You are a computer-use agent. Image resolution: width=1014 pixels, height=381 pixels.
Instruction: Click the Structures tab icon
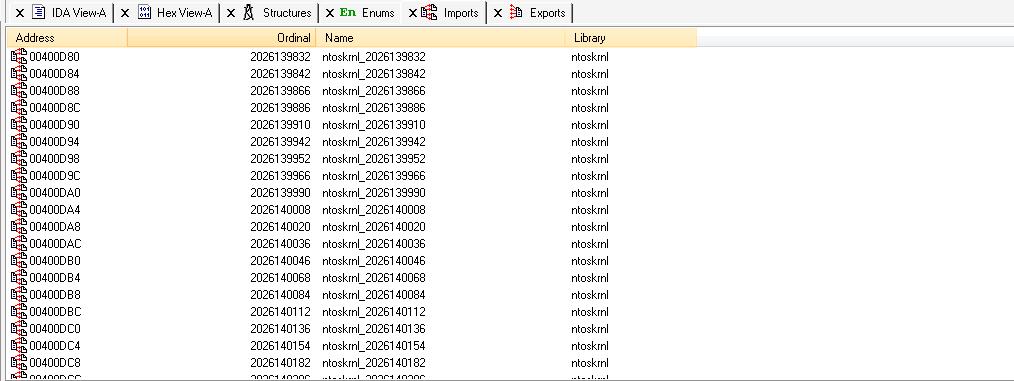pyautogui.click(x=249, y=12)
